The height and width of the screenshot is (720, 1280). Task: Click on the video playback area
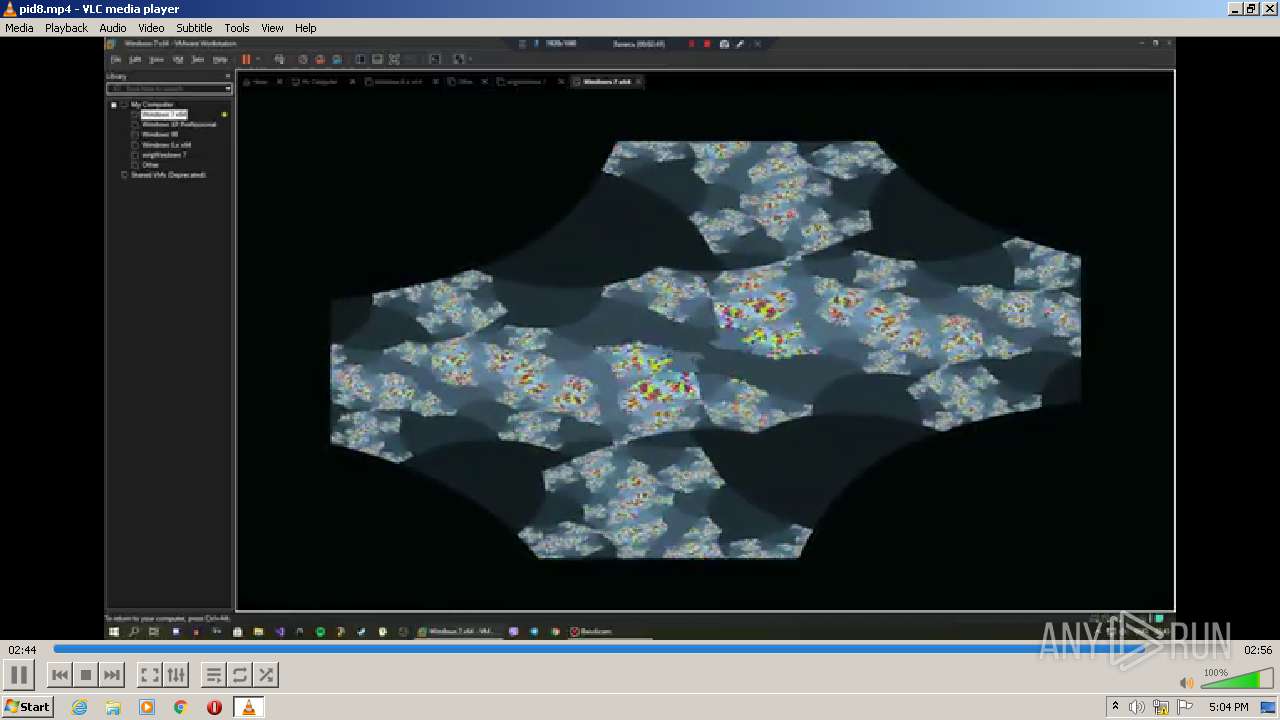(x=640, y=338)
